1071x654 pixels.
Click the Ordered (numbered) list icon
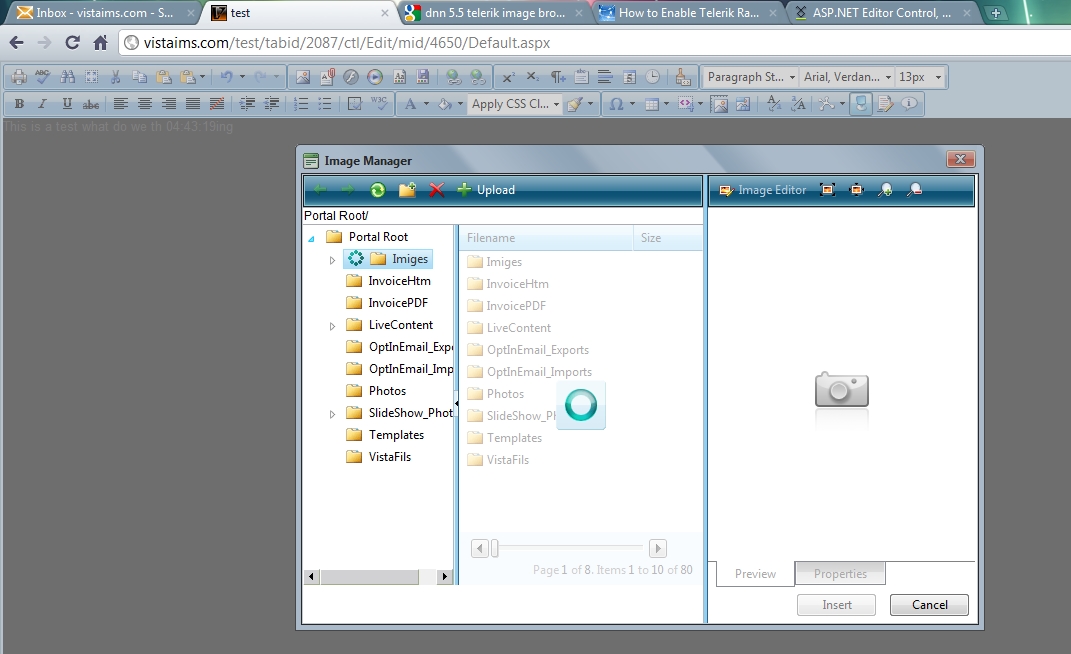tap(301, 104)
